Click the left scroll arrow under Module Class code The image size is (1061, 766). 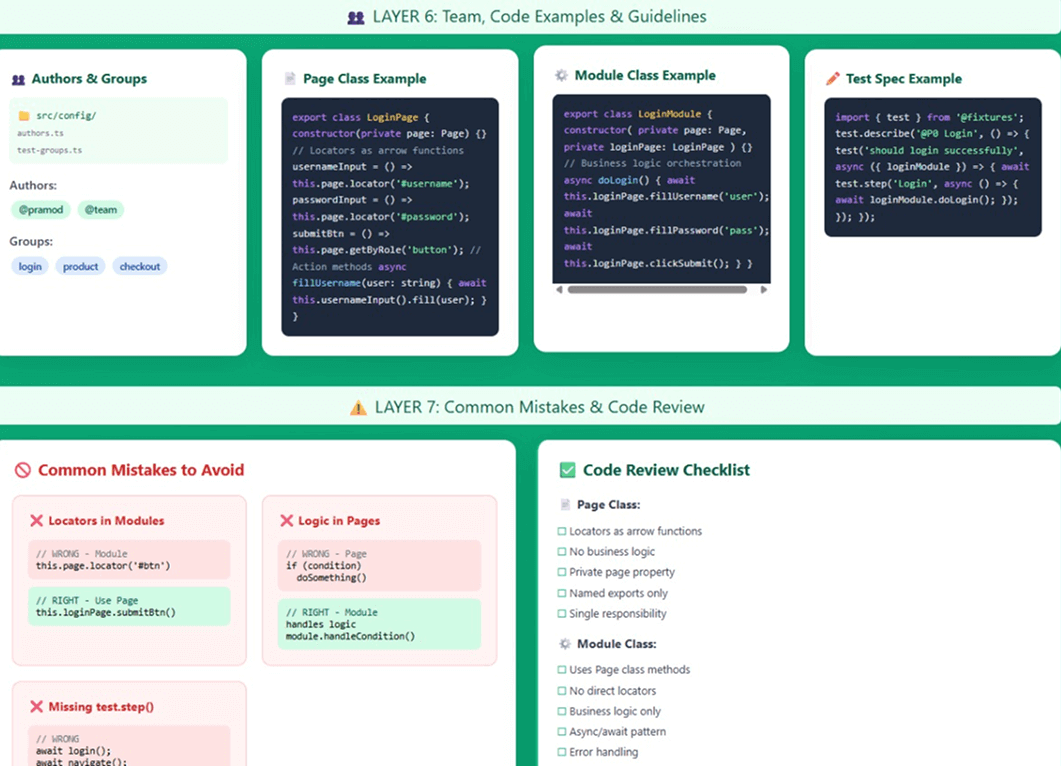559,290
